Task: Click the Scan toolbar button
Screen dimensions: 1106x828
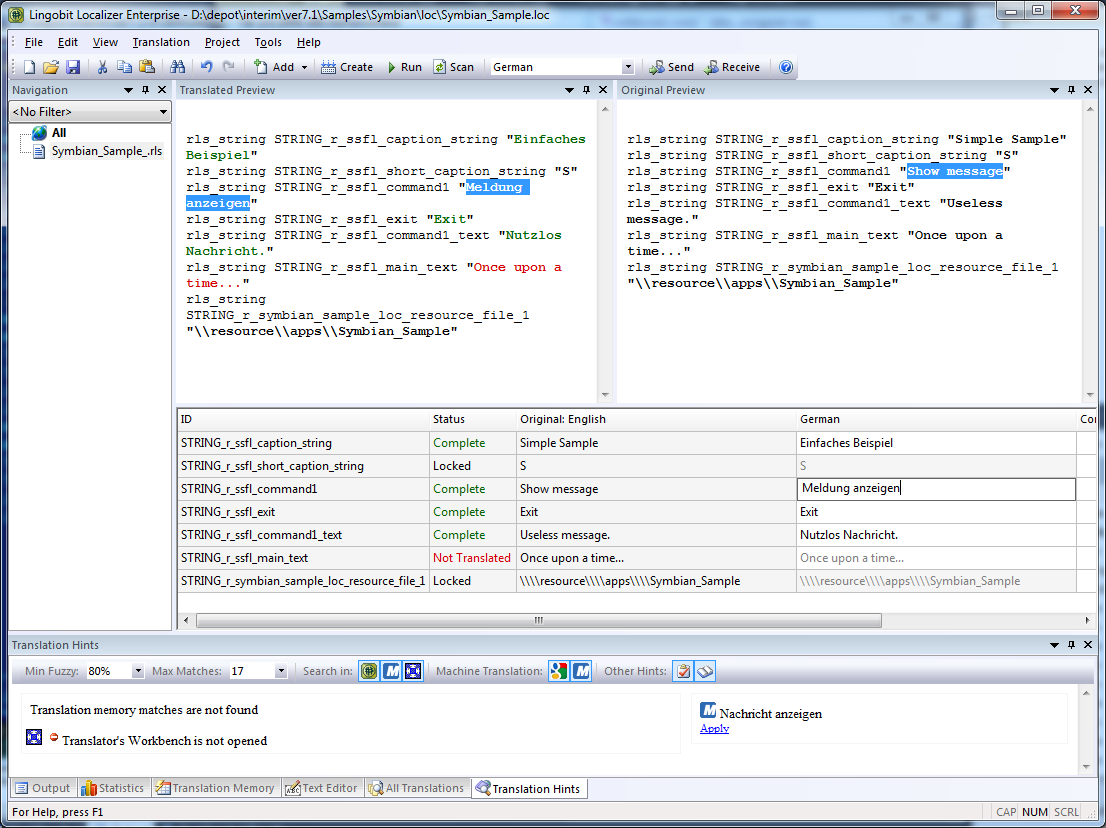Action: pos(454,67)
